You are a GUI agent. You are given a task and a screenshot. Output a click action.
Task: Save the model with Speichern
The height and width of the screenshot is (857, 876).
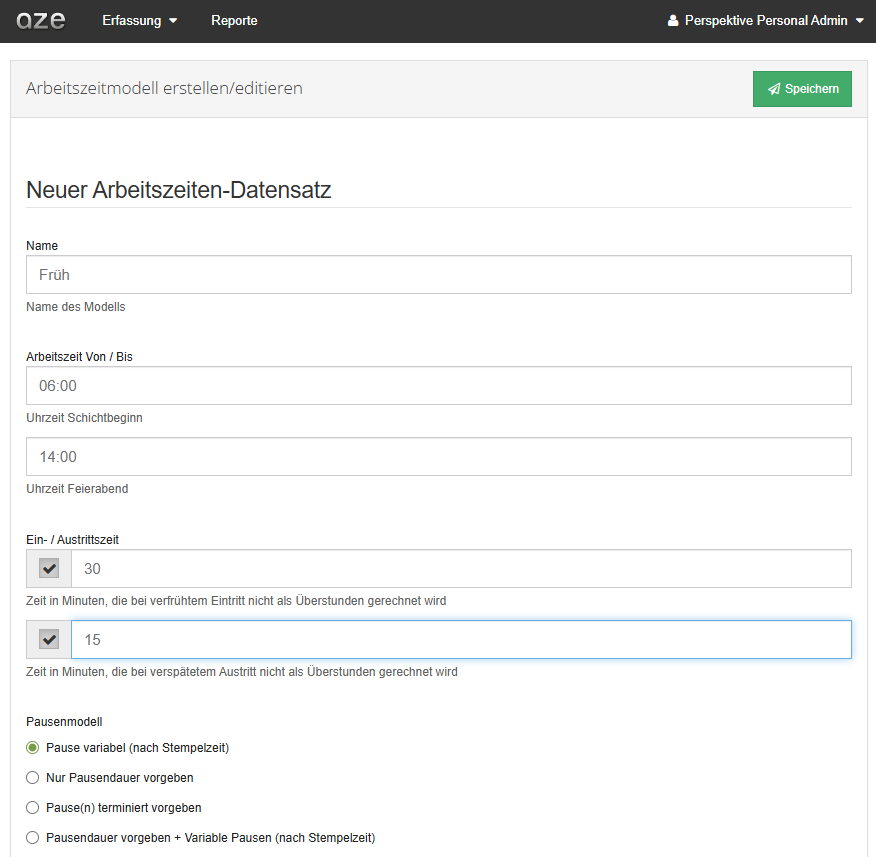[802, 89]
